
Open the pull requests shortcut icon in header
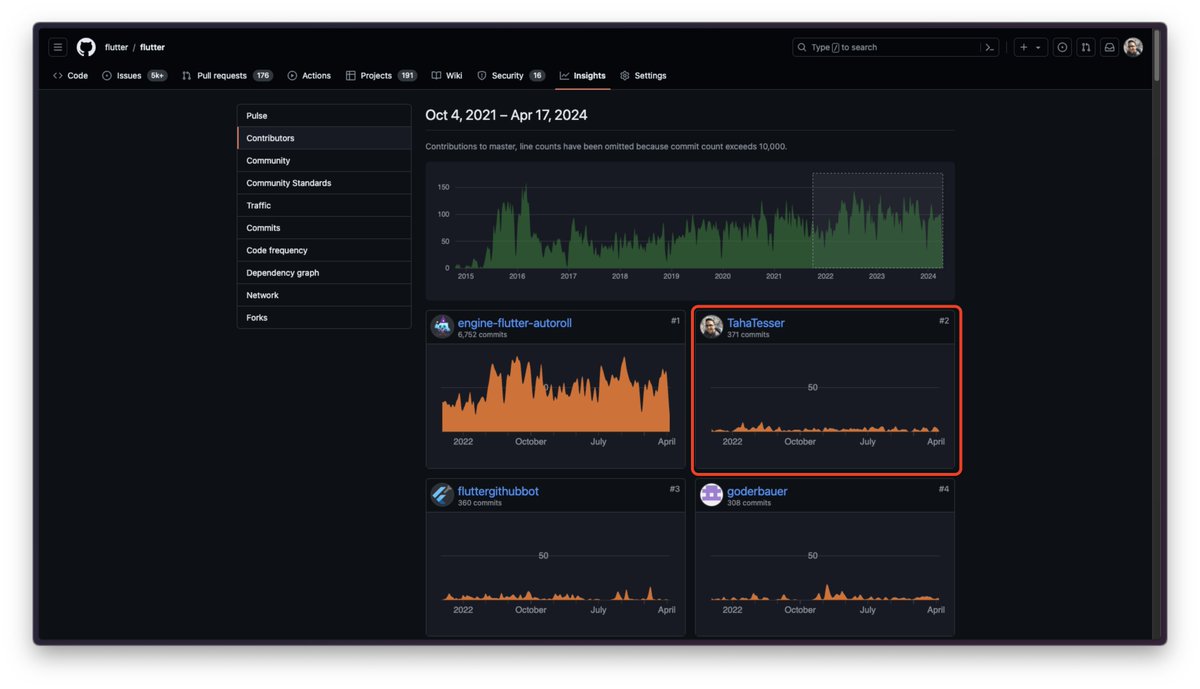[x=1086, y=47]
